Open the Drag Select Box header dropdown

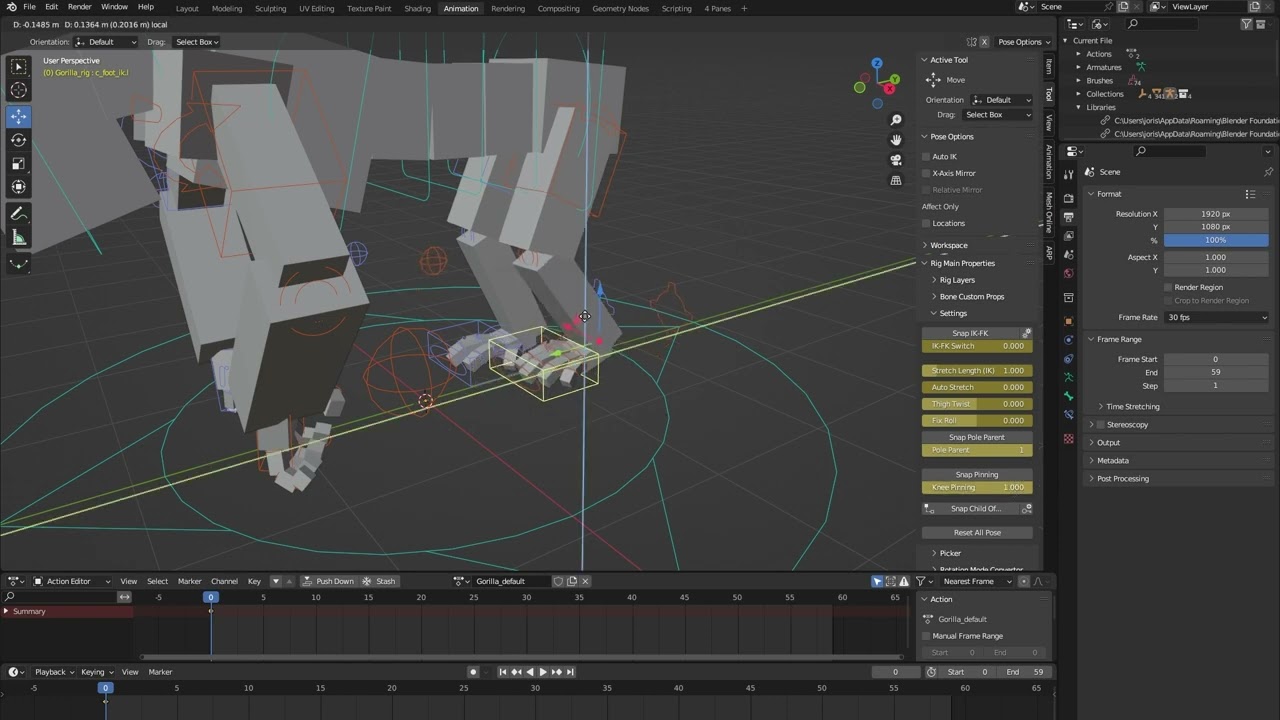pos(196,42)
